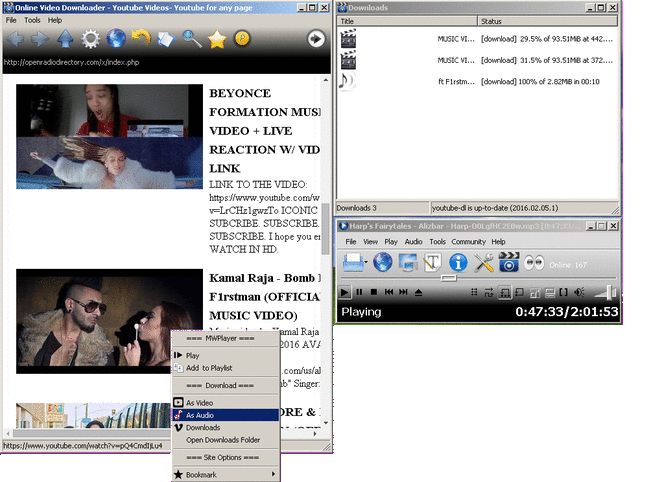Toggle repeat-one button in player
This screenshot has width=664, height=482.
tap(519, 292)
